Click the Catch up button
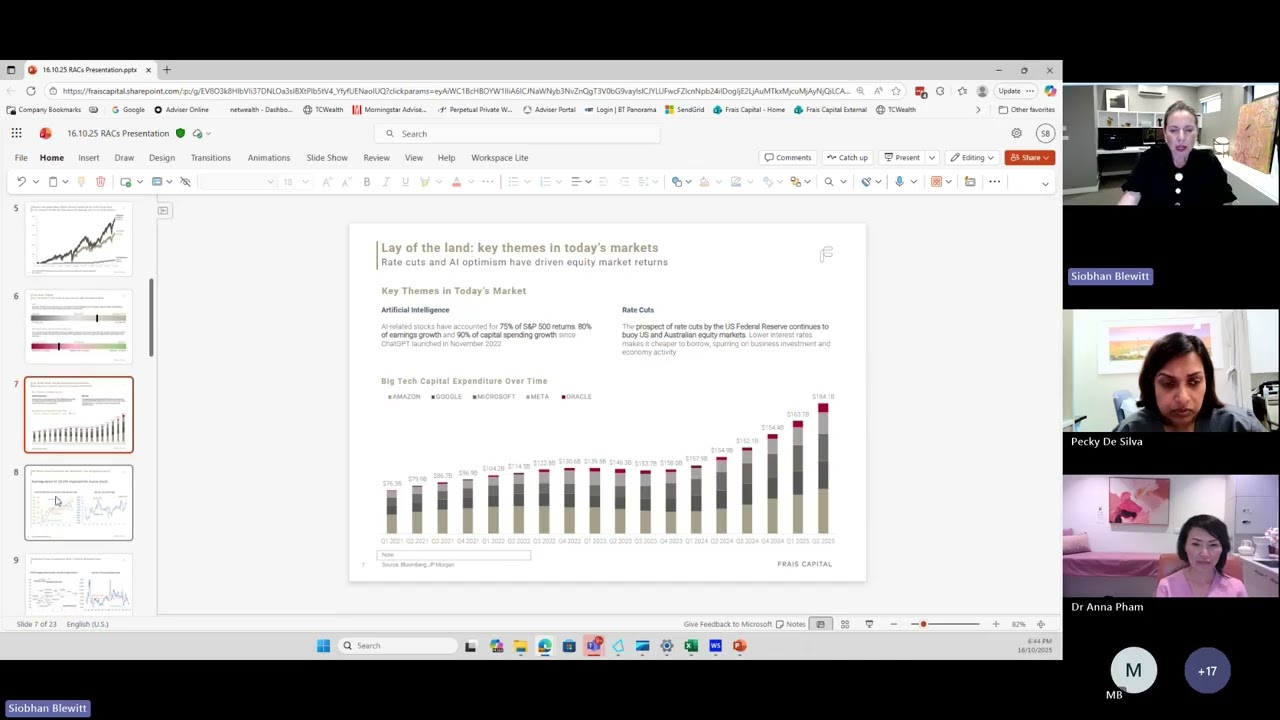 tap(847, 157)
